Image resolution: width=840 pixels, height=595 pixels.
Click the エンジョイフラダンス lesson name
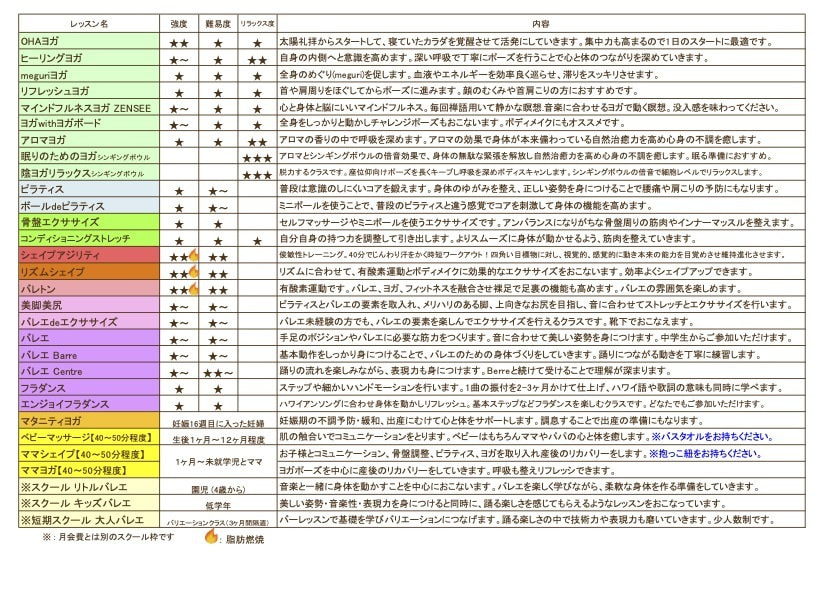pos(64,404)
